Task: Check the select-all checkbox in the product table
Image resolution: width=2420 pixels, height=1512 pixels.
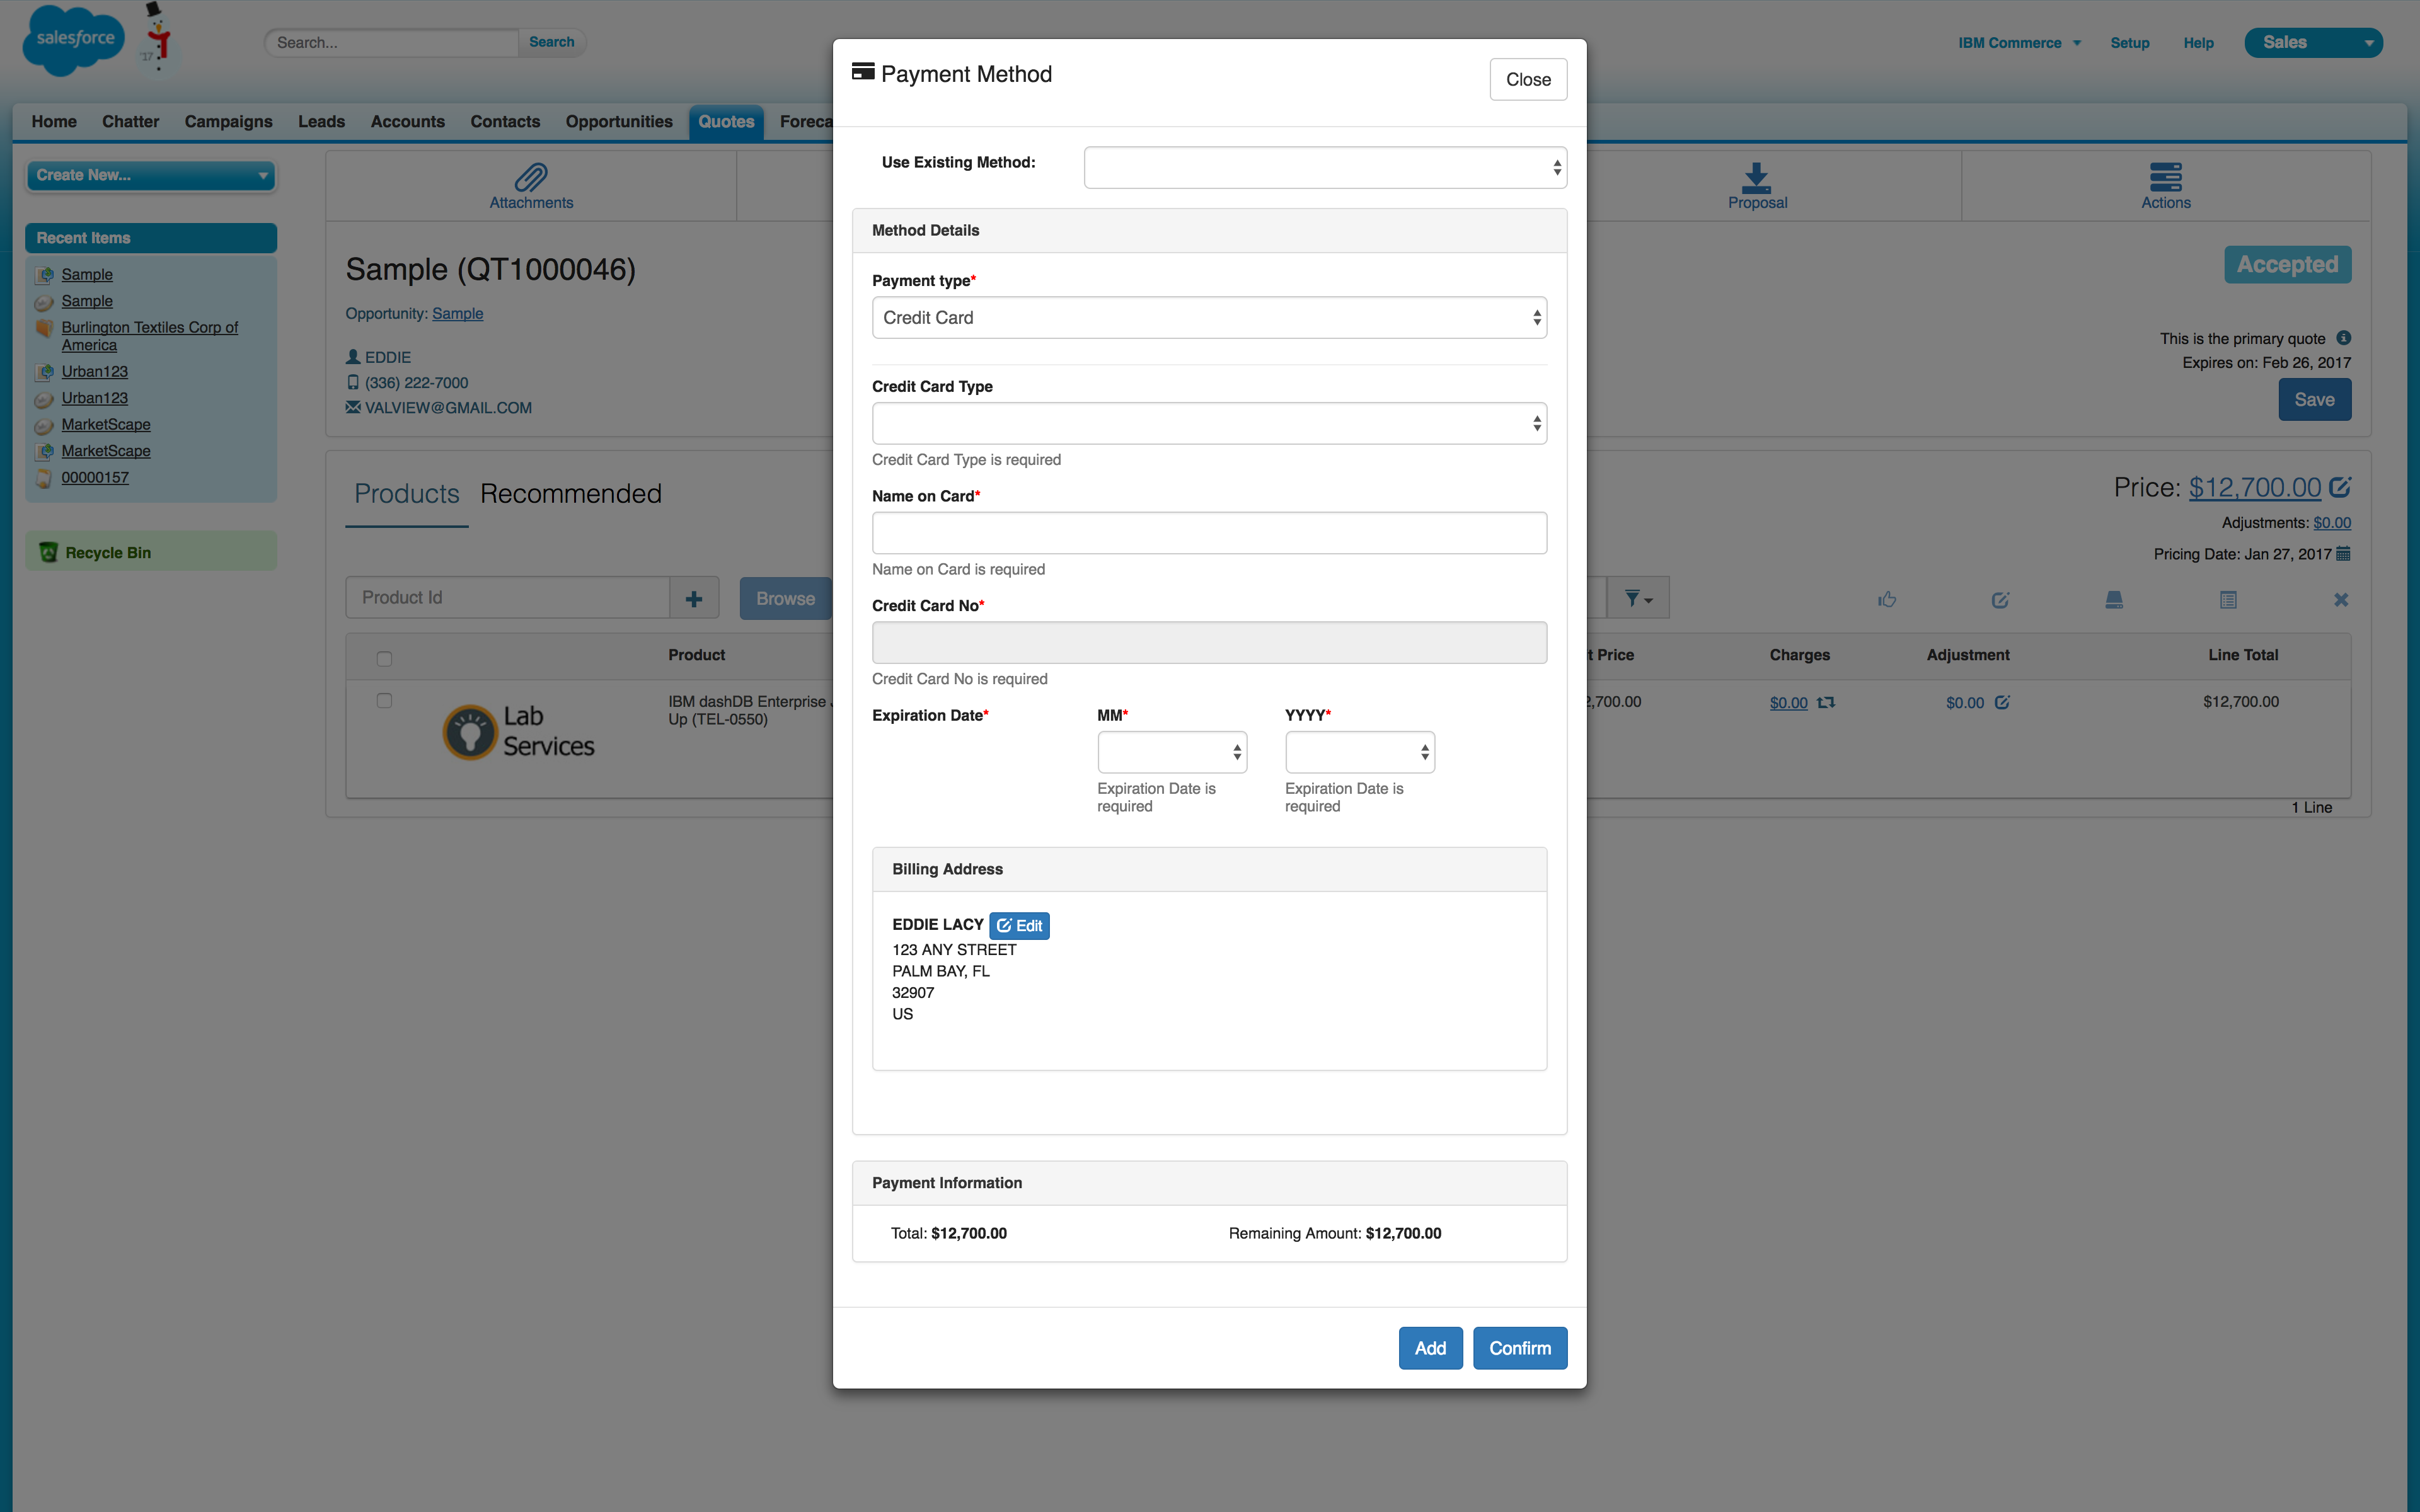Action: (x=384, y=658)
